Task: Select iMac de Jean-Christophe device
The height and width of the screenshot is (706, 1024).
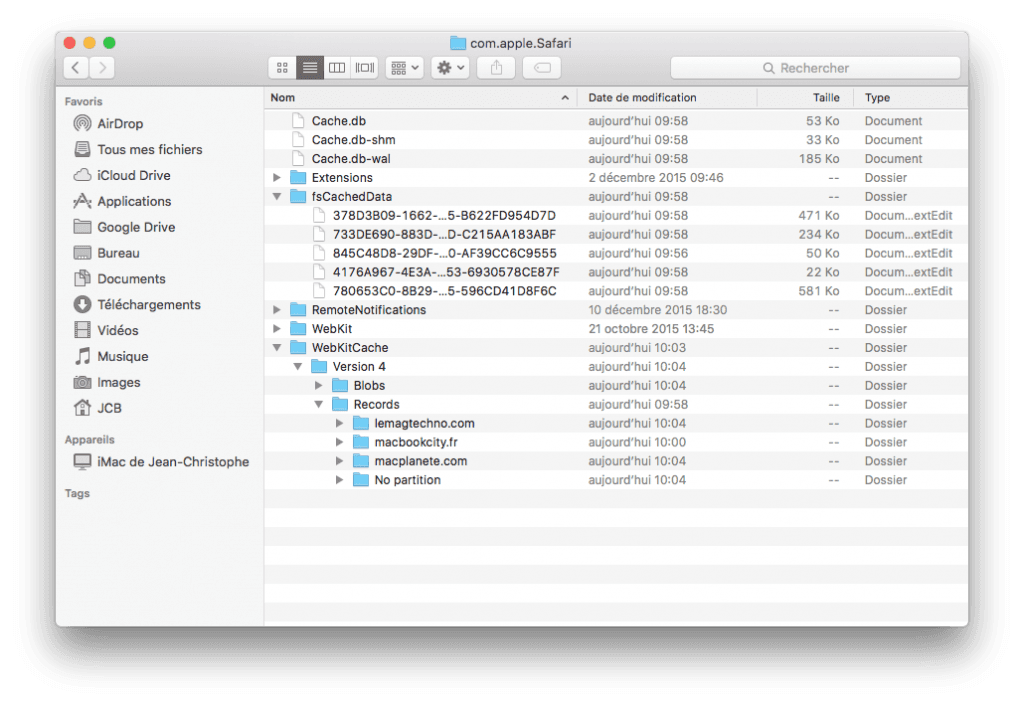Action: click(x=161, y=462)
